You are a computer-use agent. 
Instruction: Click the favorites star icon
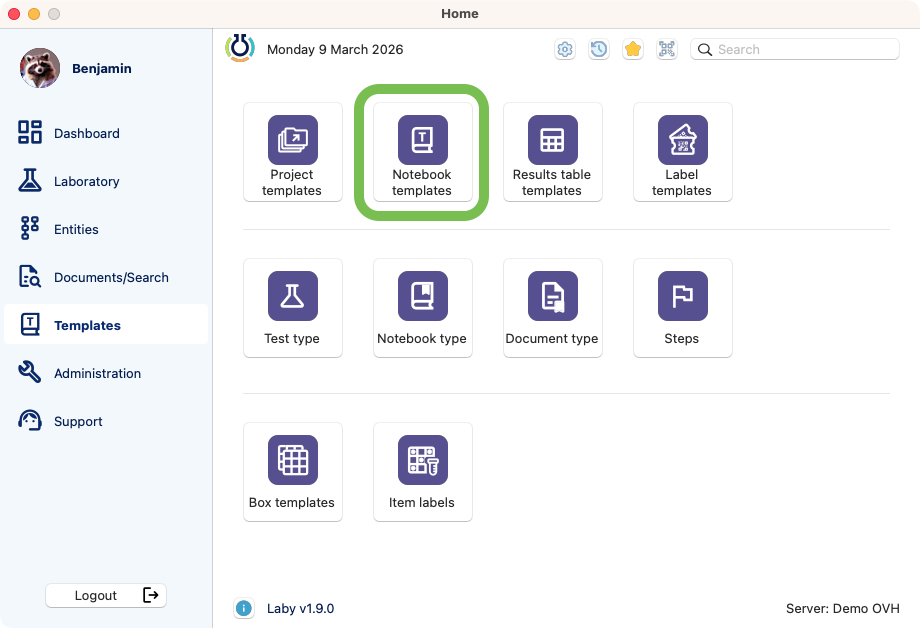click(633, 49)
